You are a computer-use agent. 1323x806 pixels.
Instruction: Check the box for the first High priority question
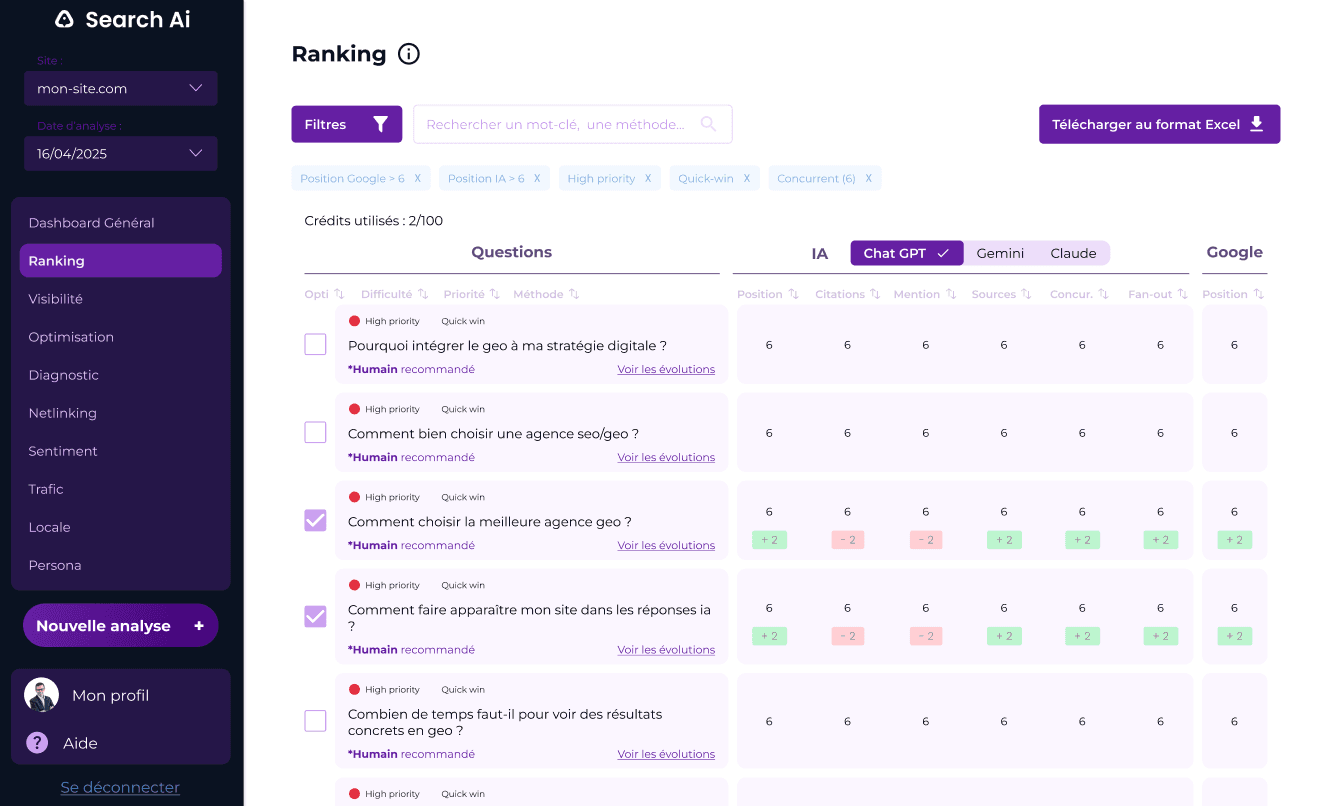(315, 344)
